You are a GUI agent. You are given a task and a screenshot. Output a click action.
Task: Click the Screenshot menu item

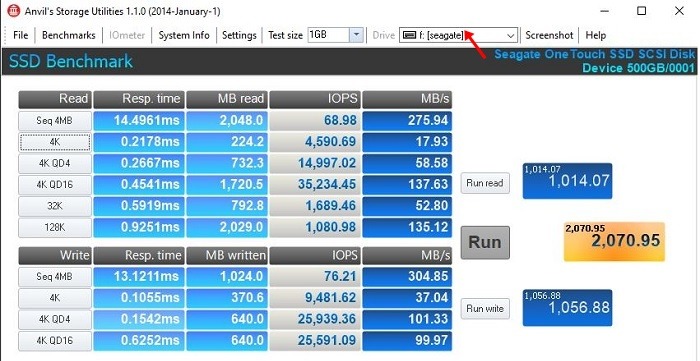click(x=549, y=35)
